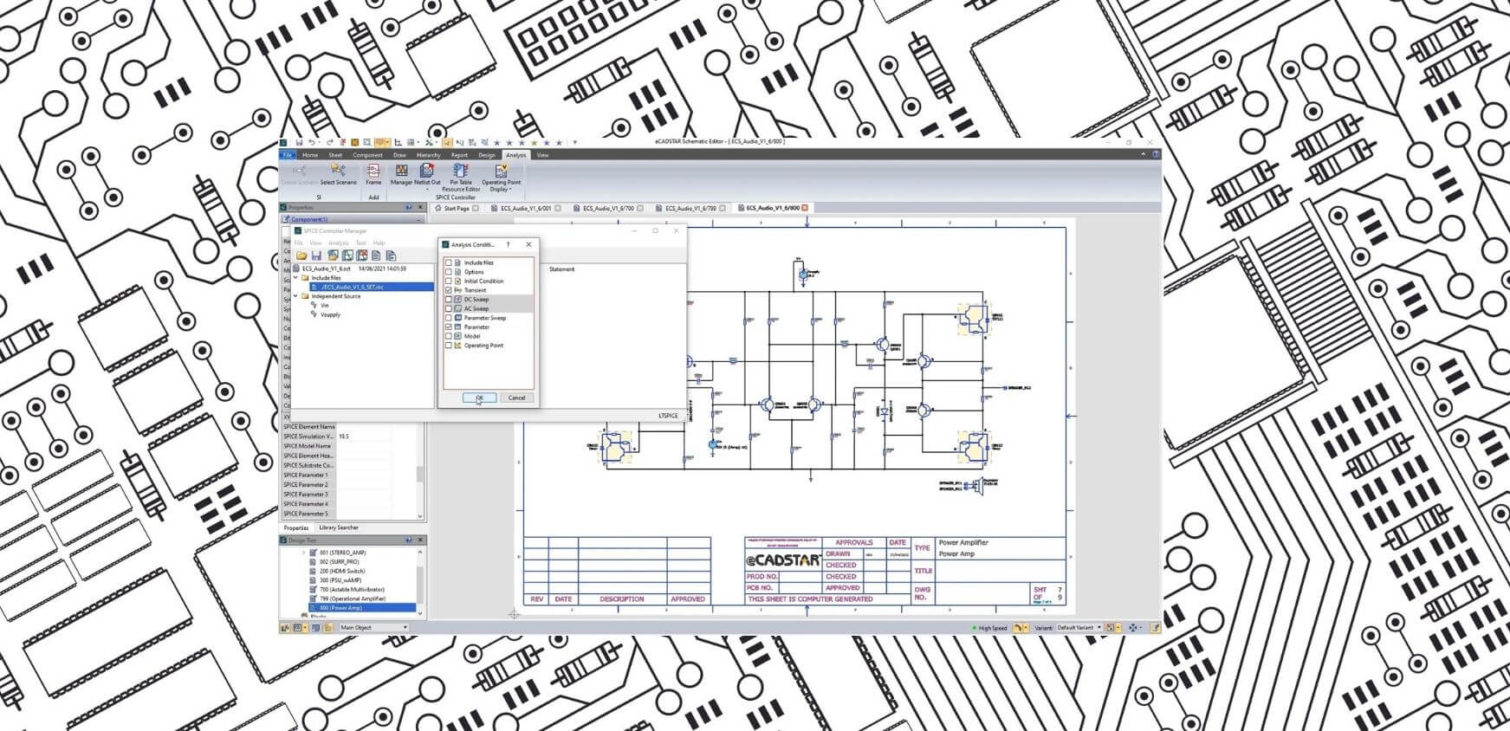Click the third status bar icon left of Main Object
The width and height of the screenshot is (1510, 731).
pyautogui.click(x=316, y=627)
